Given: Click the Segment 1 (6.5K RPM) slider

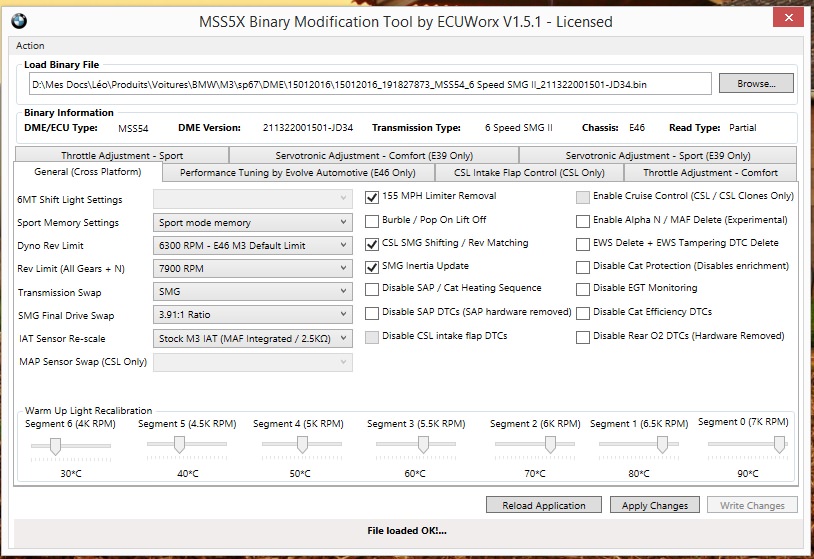Looking at the screenshot, I should [x=639, y=445].
